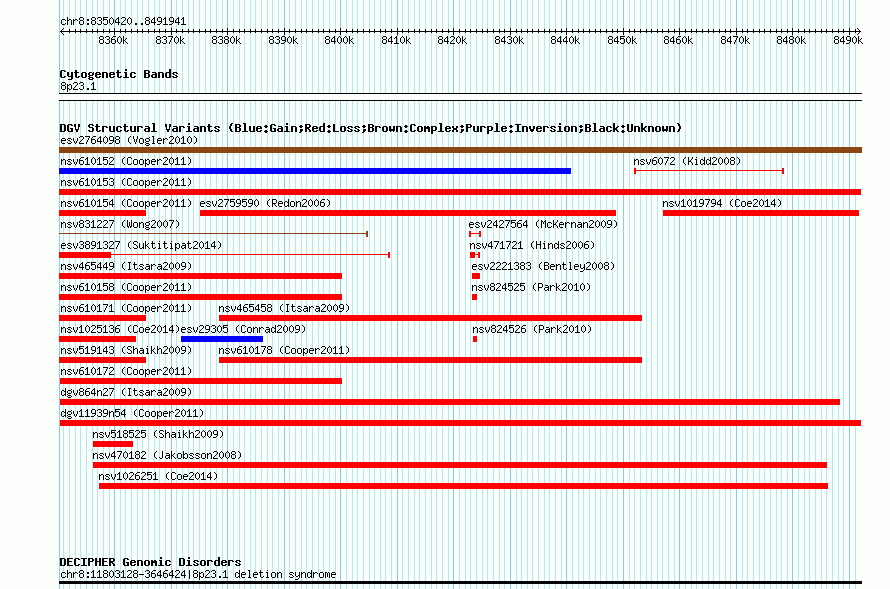This screenshot has height=589, width=890.
Task: Open nsv470182 (Jakobsson2008) variant label
Action: [x=167, y=455]
